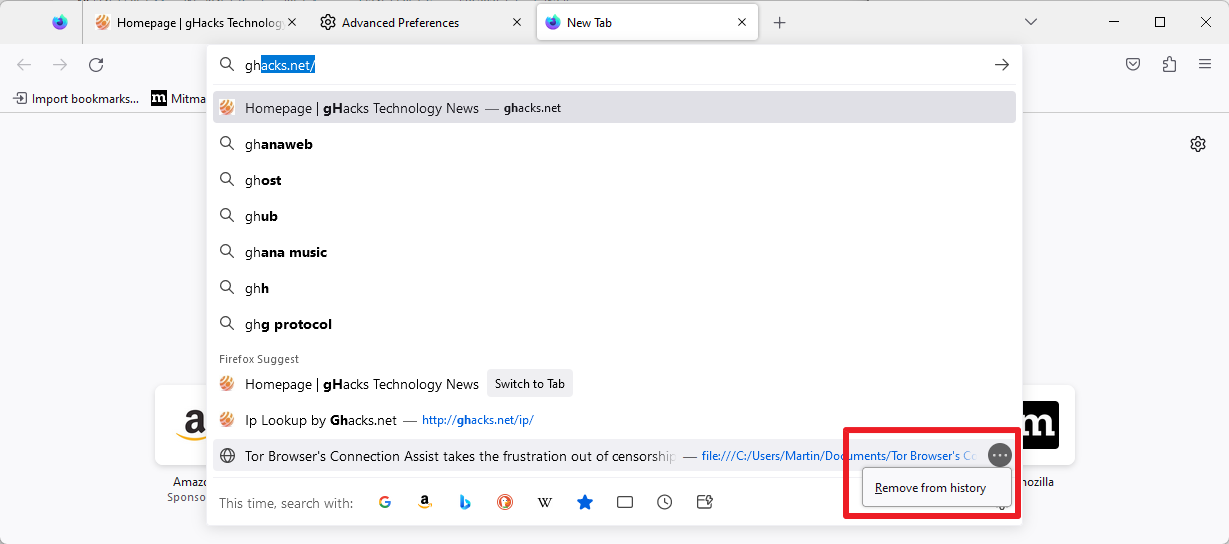Reload the current page
The image size is (1229, 544).
(x=96, y=65)
